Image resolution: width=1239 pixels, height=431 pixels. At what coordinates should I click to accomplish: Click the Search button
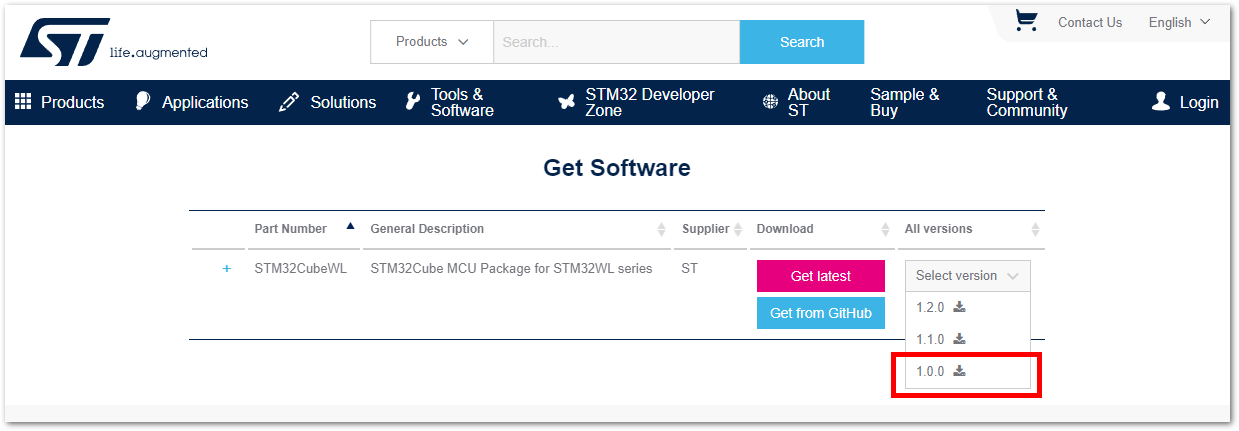(x=802, y=42)
